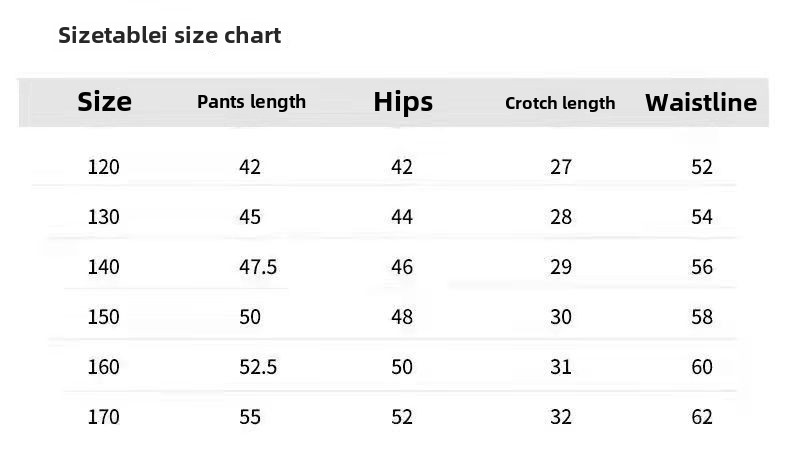This screenshot has height=458, width=790.
Task: Select crotch length value 32
Action: pos(561,417)
